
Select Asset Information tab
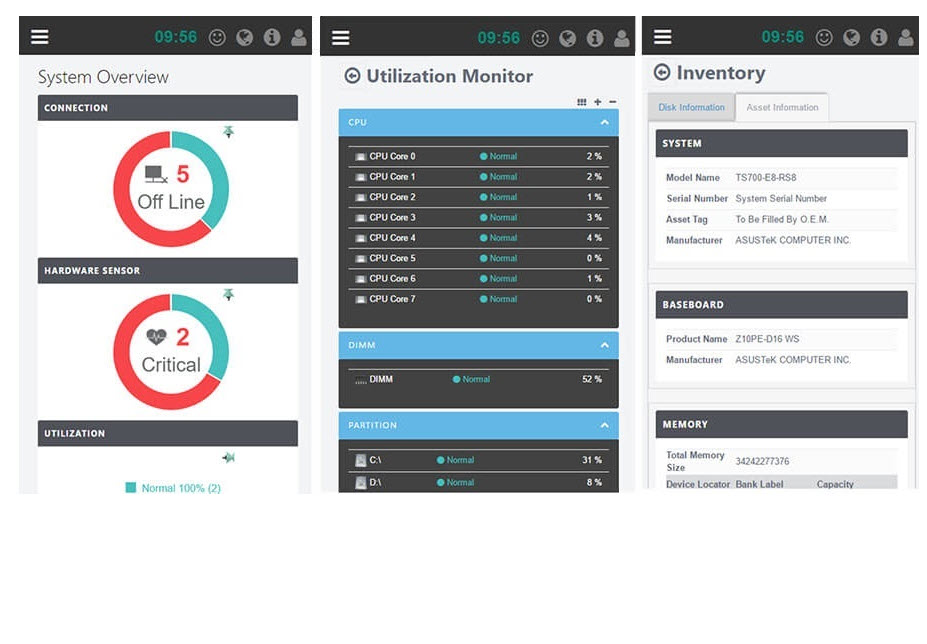click(782, 107)
